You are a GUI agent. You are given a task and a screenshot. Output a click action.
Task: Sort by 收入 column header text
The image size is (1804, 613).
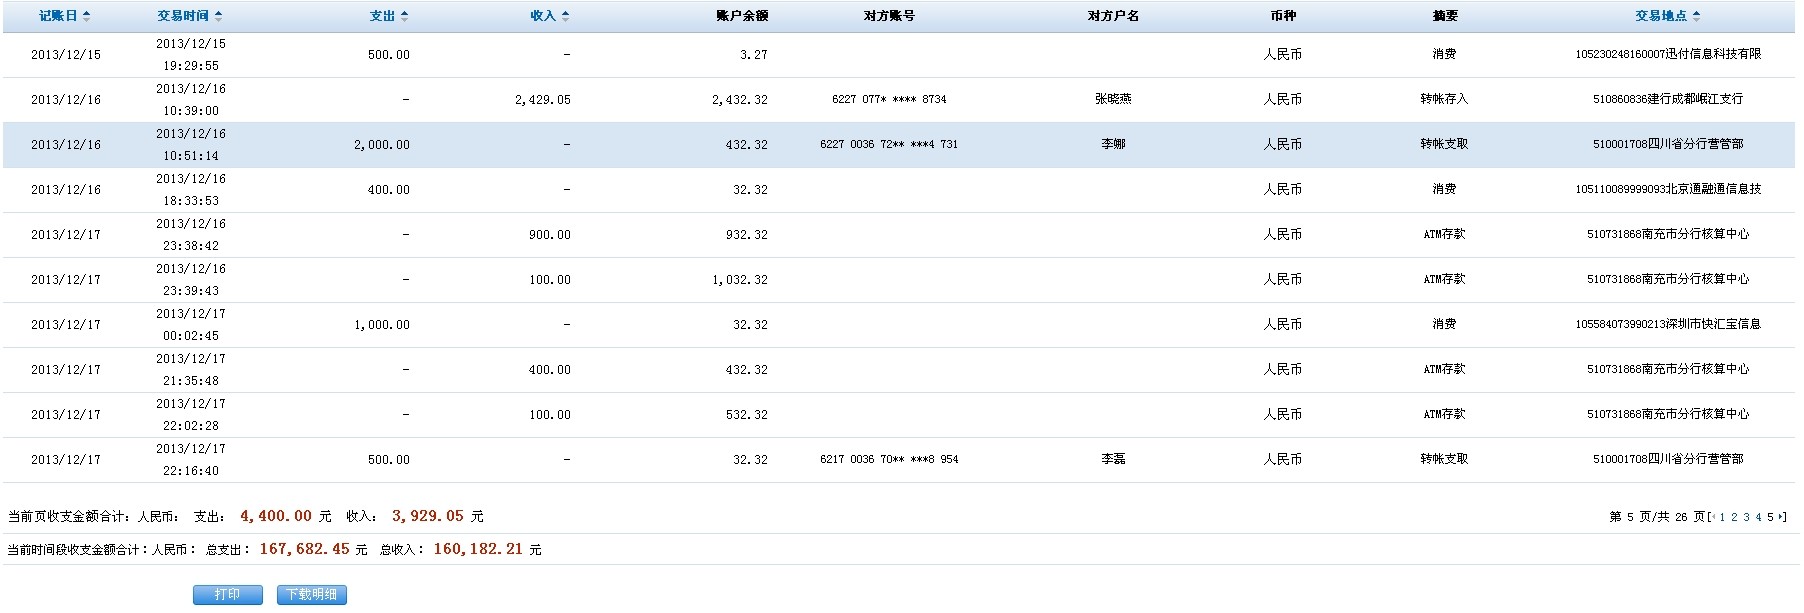(543, 16)
